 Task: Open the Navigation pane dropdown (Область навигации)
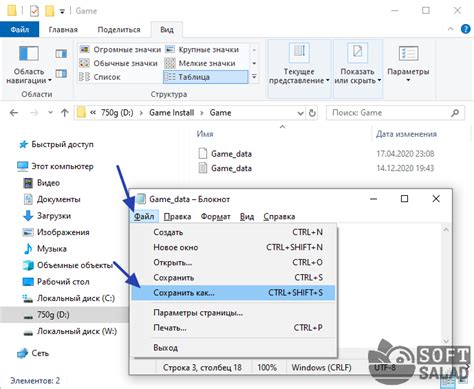[x=29, y=65]
